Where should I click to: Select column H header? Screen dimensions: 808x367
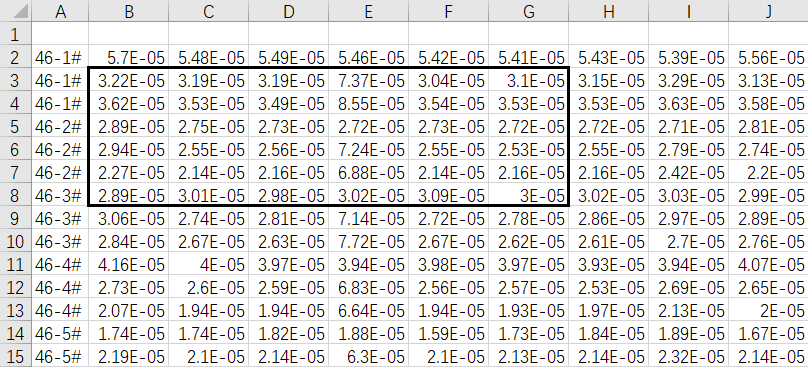[609, 11]
